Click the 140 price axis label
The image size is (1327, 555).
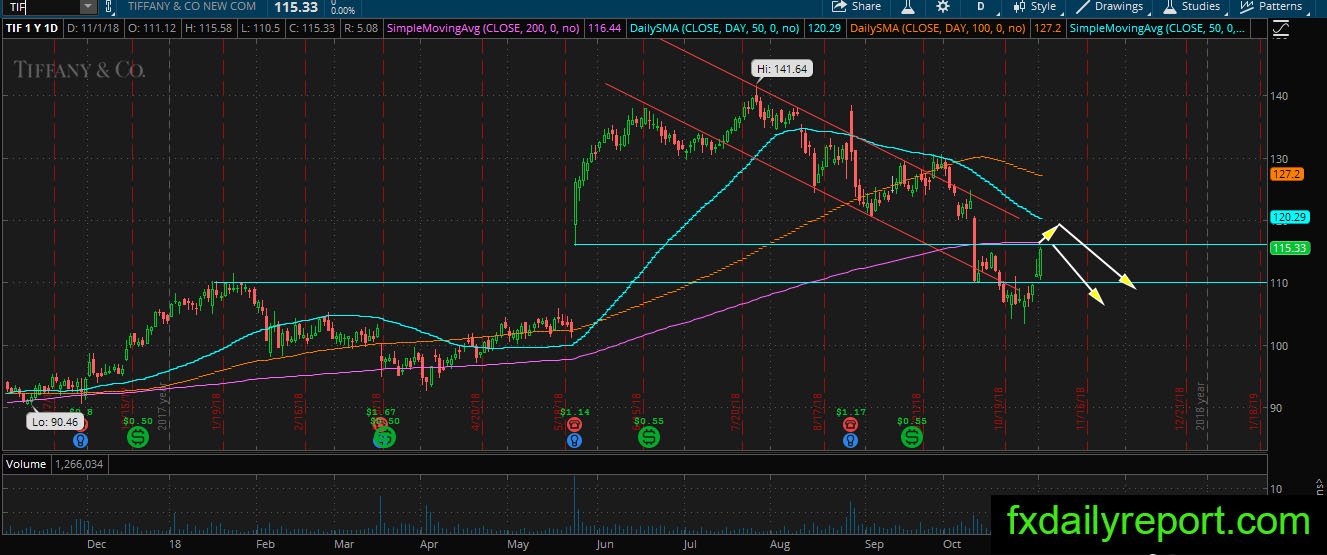[1280, 95]
